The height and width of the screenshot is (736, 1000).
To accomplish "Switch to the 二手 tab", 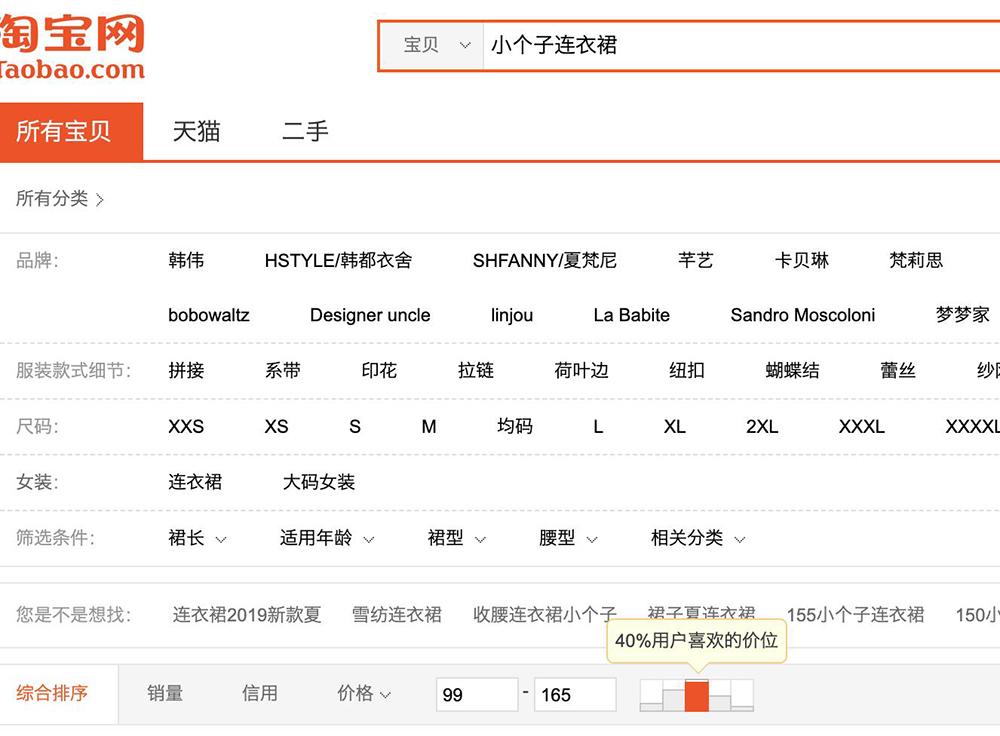I will [305, 132].
